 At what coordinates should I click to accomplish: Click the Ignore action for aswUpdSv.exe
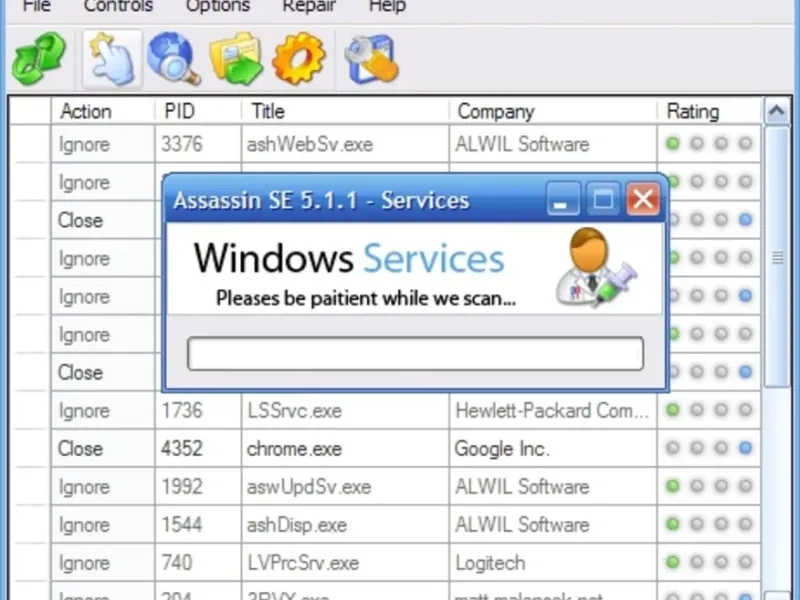[103, 486]
